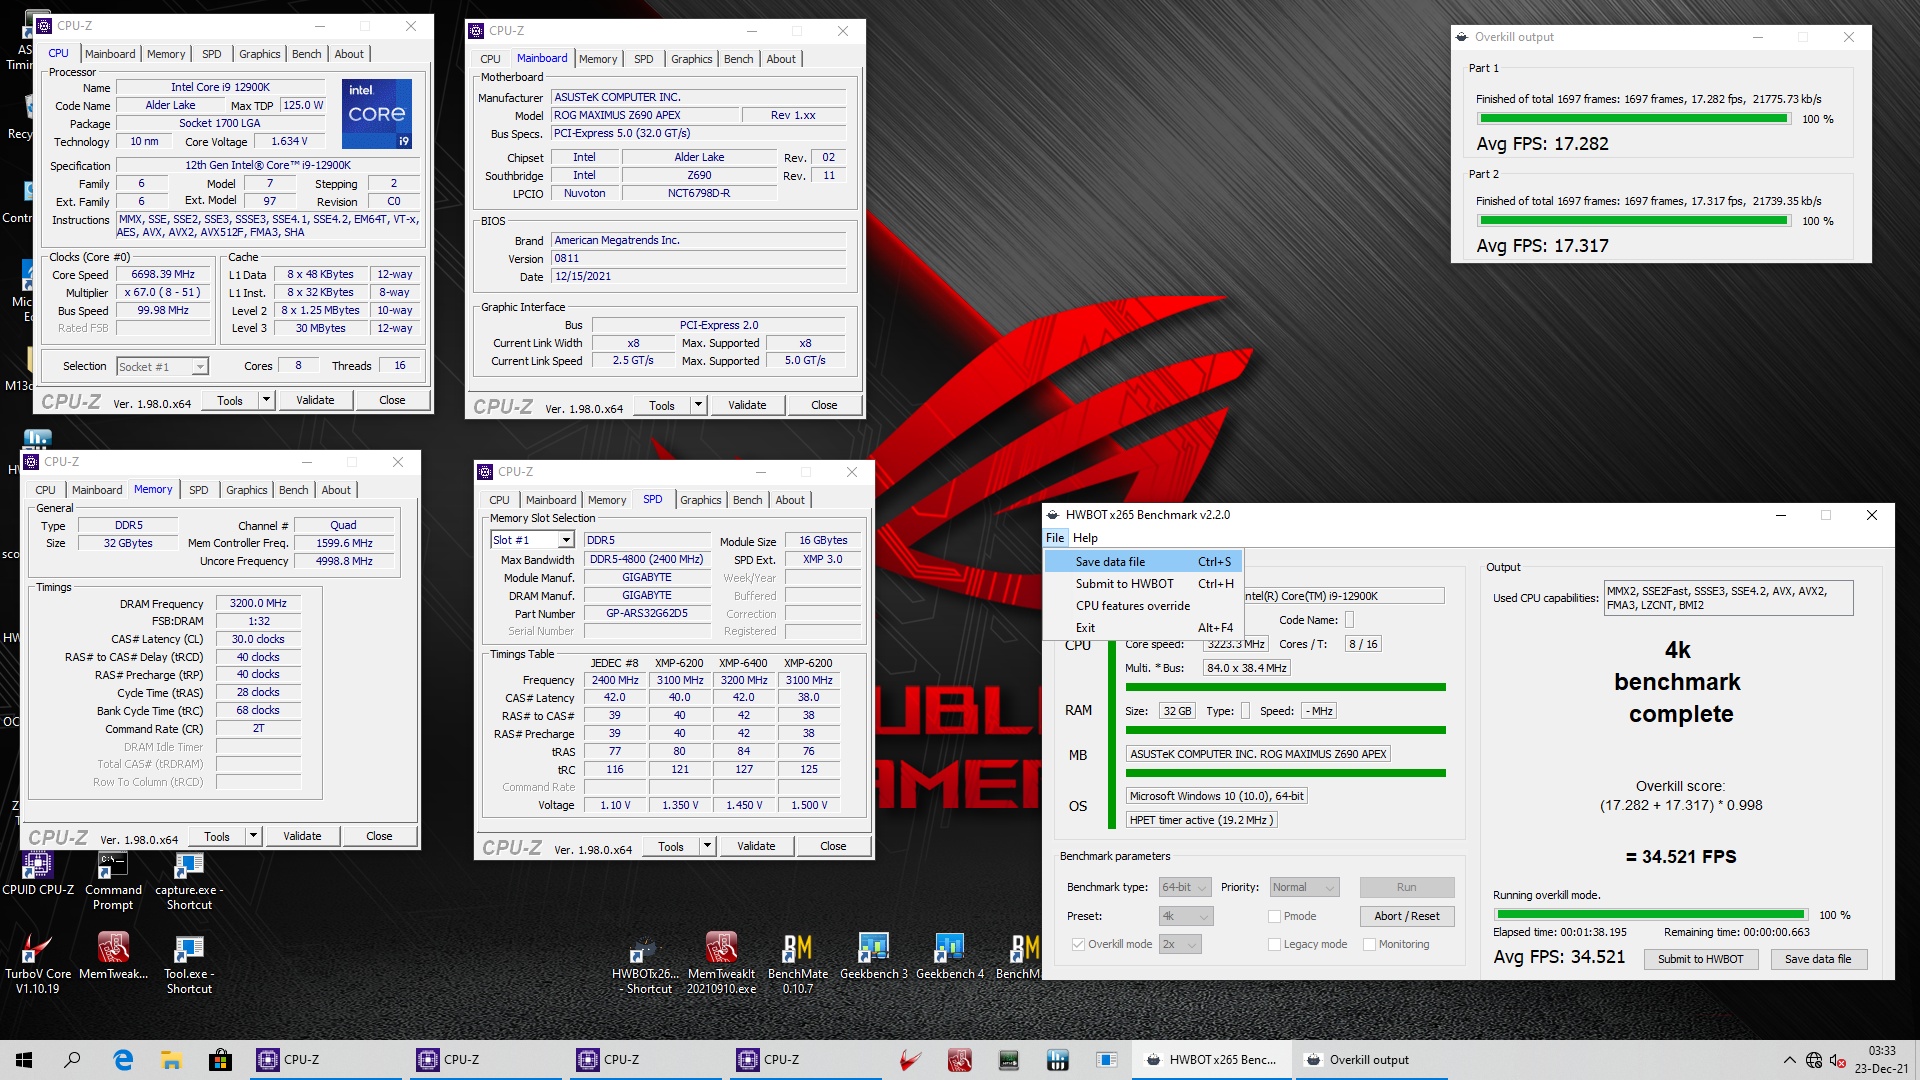Open the taskbar search icon
Viewport: 1920px width, 1080px height.
point(72,1060)
